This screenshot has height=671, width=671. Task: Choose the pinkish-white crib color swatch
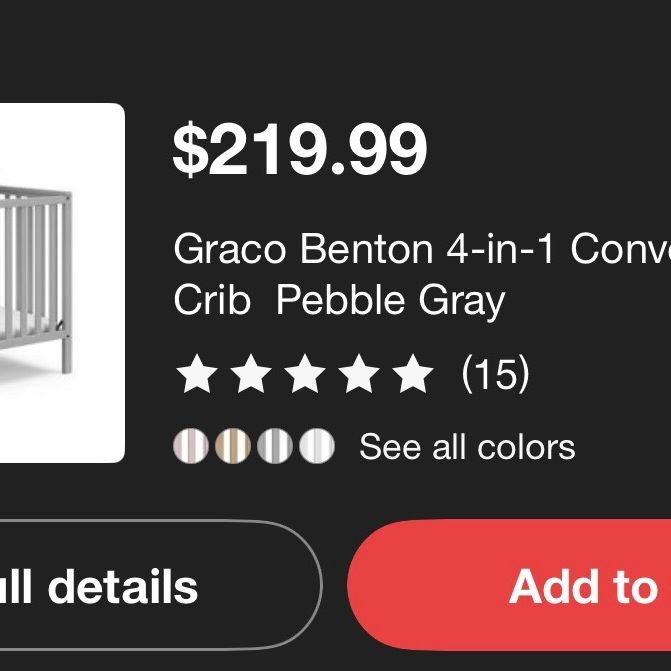pos(191,446)
